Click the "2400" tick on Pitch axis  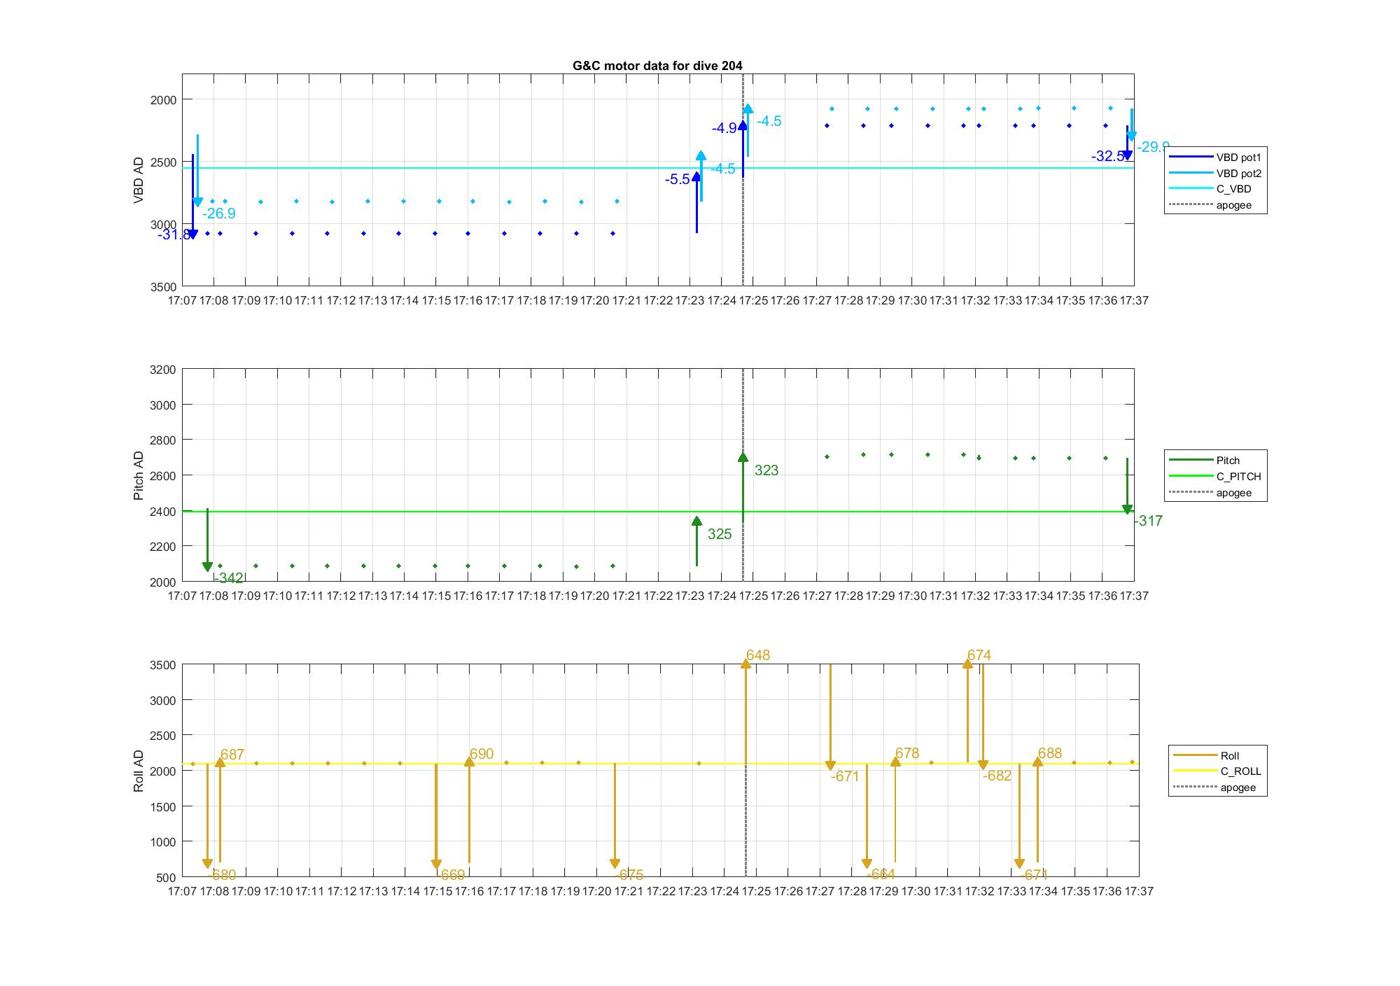pyautogui.click(x=162, y=512)
